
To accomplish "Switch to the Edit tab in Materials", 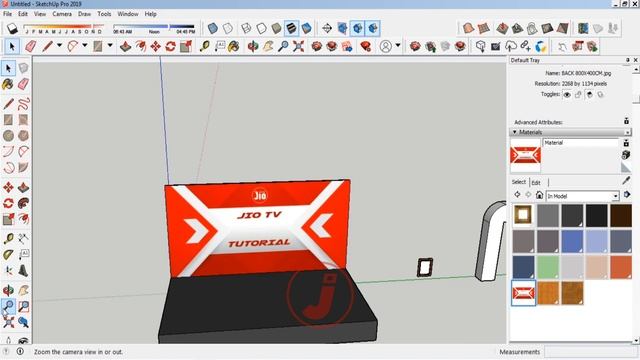I will pyautogui.click(x=536, y=182).
